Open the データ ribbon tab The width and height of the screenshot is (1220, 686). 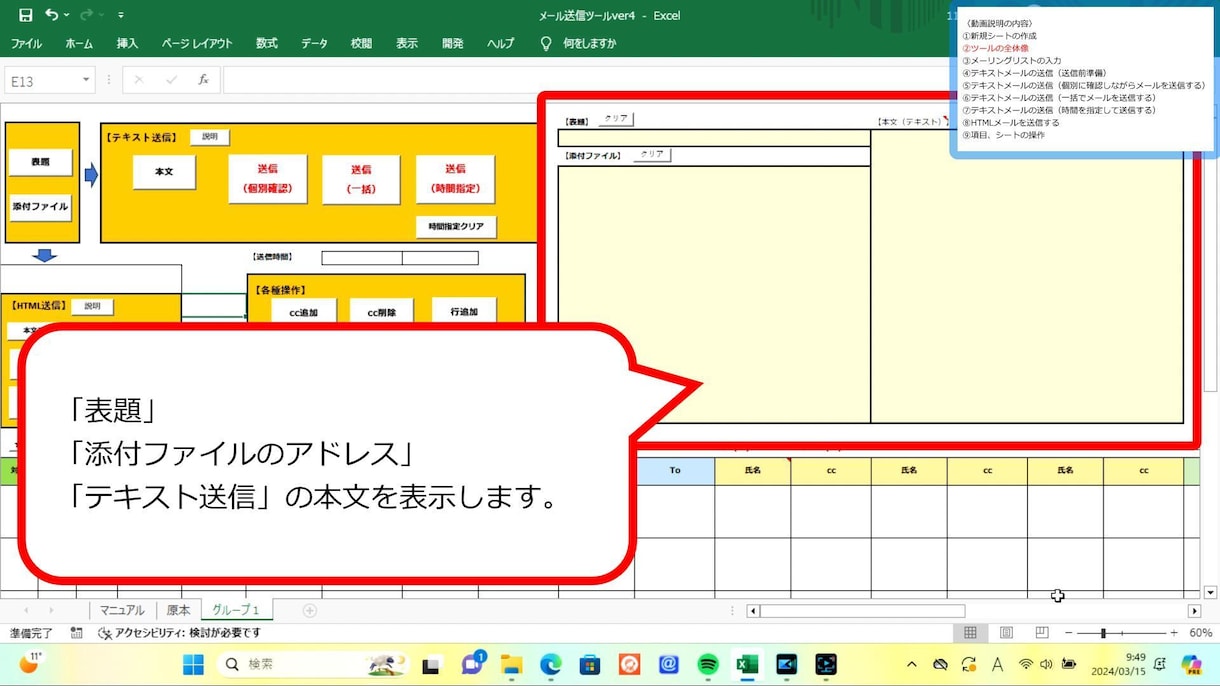tap(314, 44)
